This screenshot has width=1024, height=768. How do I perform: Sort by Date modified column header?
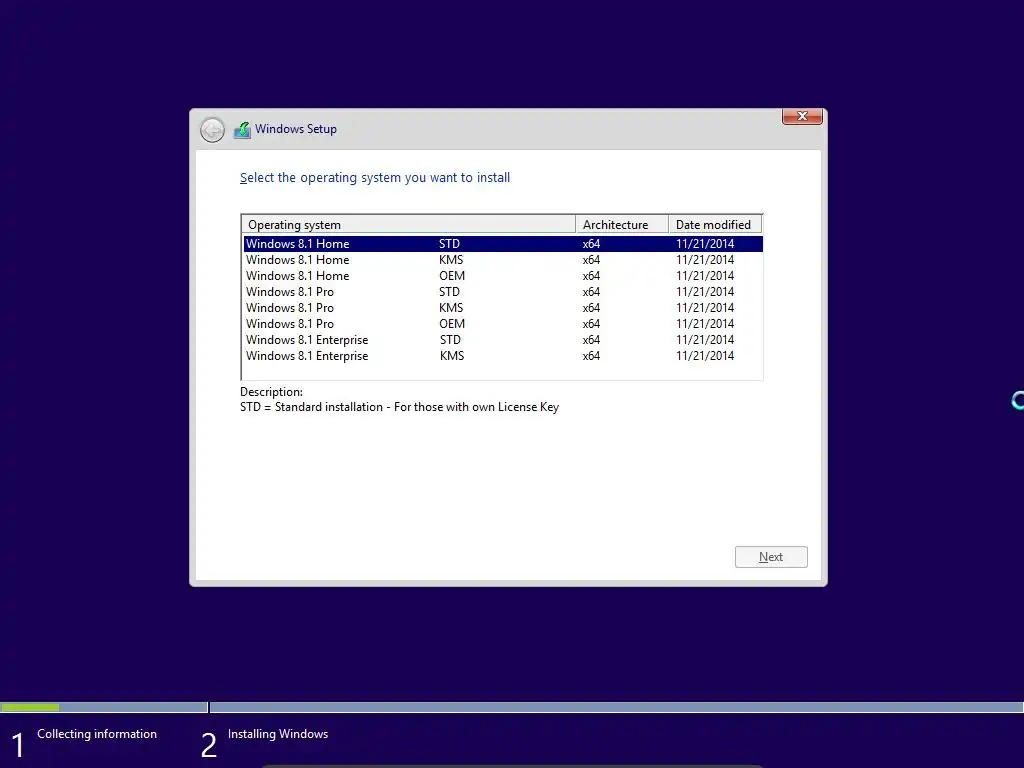click(x=715, y=225)
